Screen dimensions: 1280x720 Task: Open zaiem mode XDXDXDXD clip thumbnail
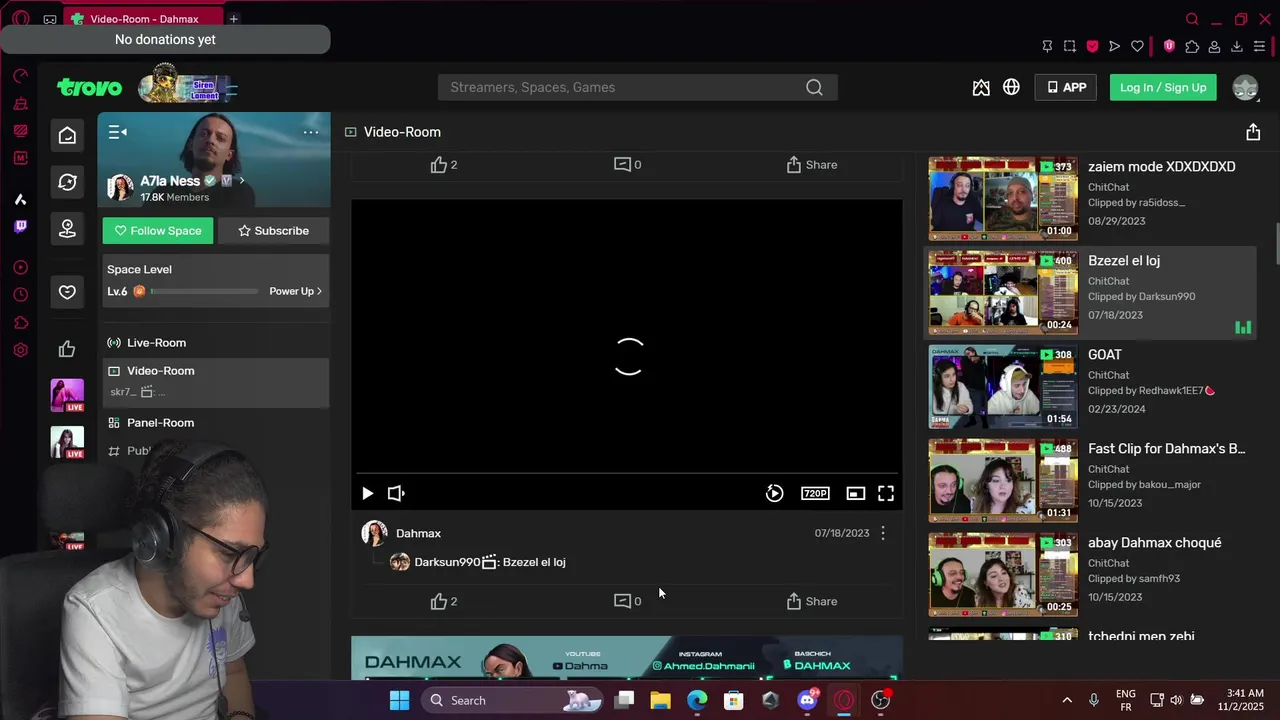point(1003,198)
